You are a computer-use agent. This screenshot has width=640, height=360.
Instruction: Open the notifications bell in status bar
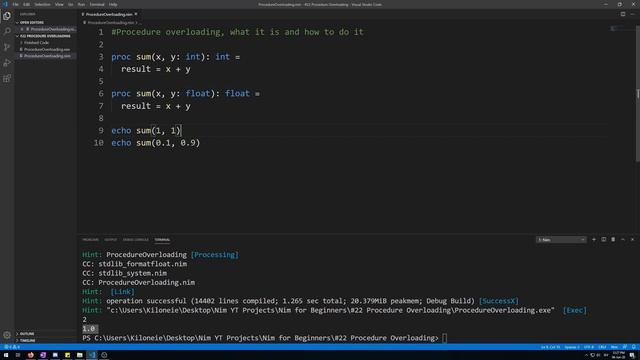(x=633, y=347)
